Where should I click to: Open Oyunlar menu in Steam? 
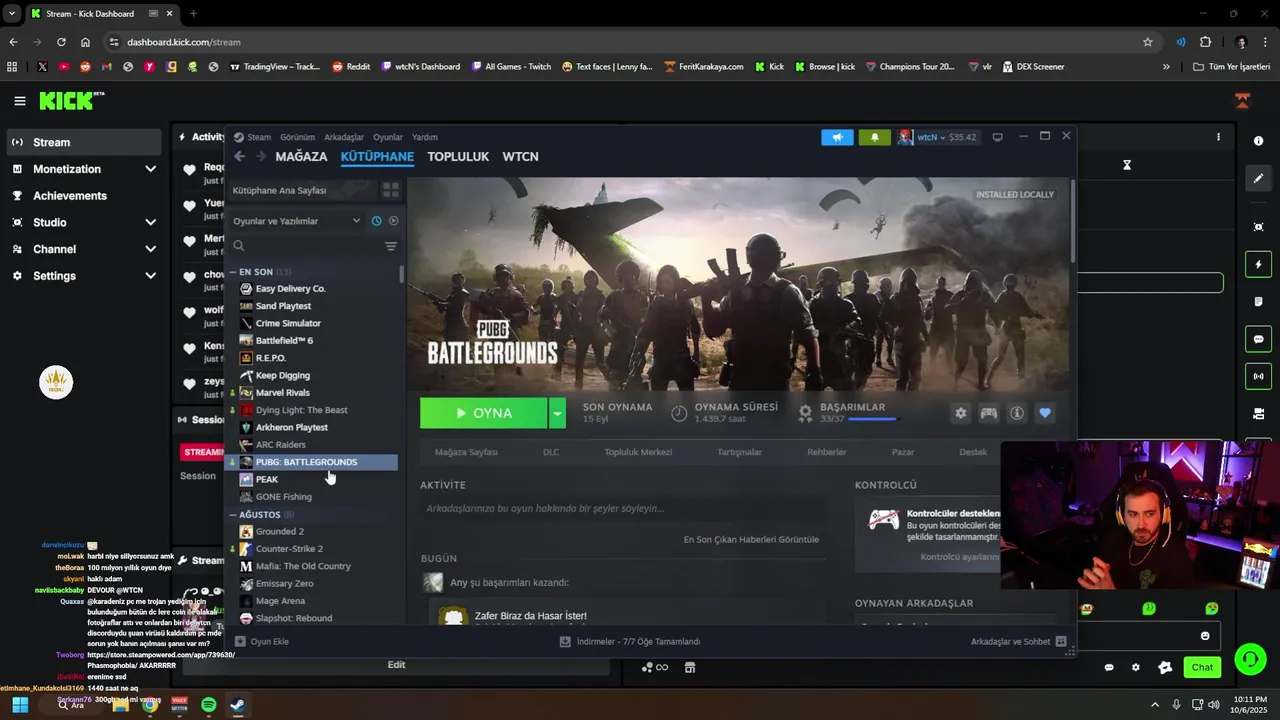[x=388, y=137]
